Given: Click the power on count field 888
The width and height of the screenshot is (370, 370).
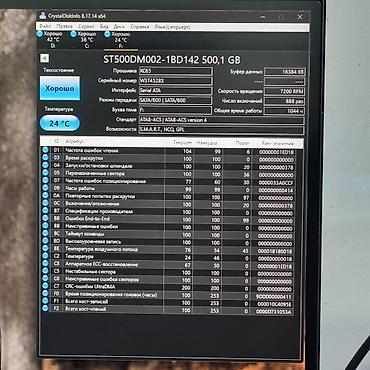Looking at the screenshot, I should (x=285, y=101).
